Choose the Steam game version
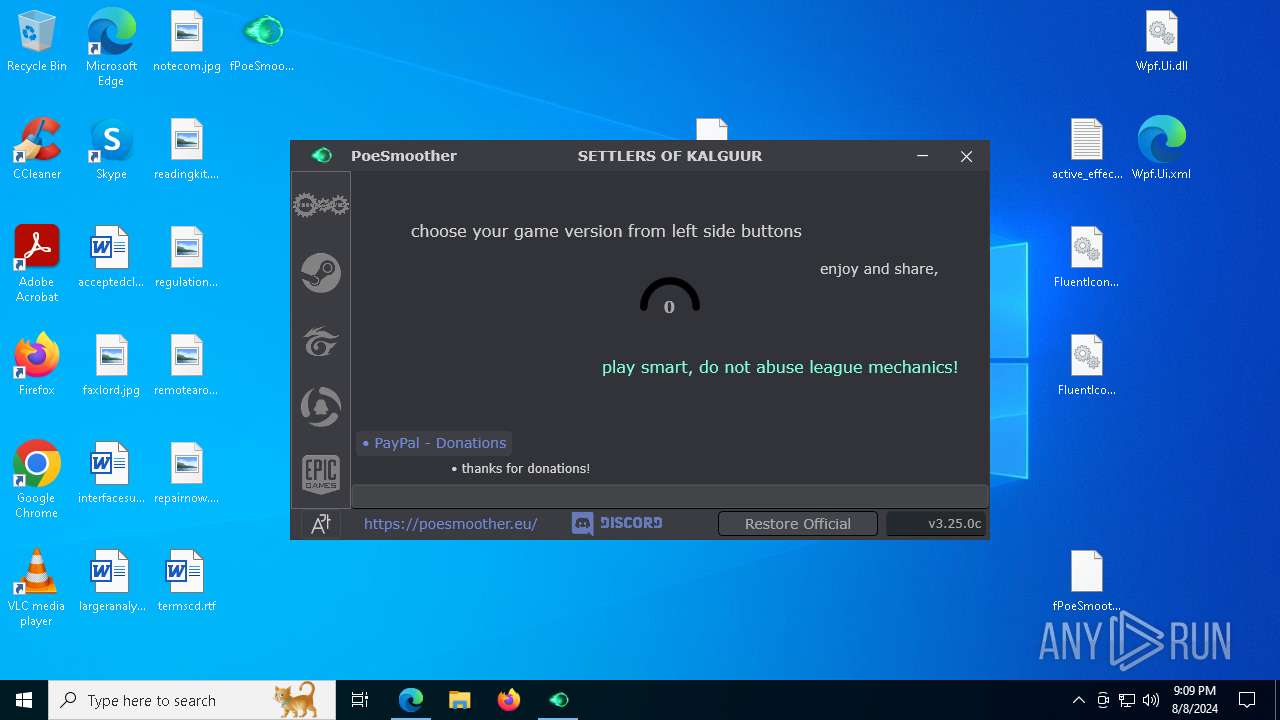Image resolution: width=1280 pixels, height=720 pixels. pyautogui.click(x=321, y=273)
